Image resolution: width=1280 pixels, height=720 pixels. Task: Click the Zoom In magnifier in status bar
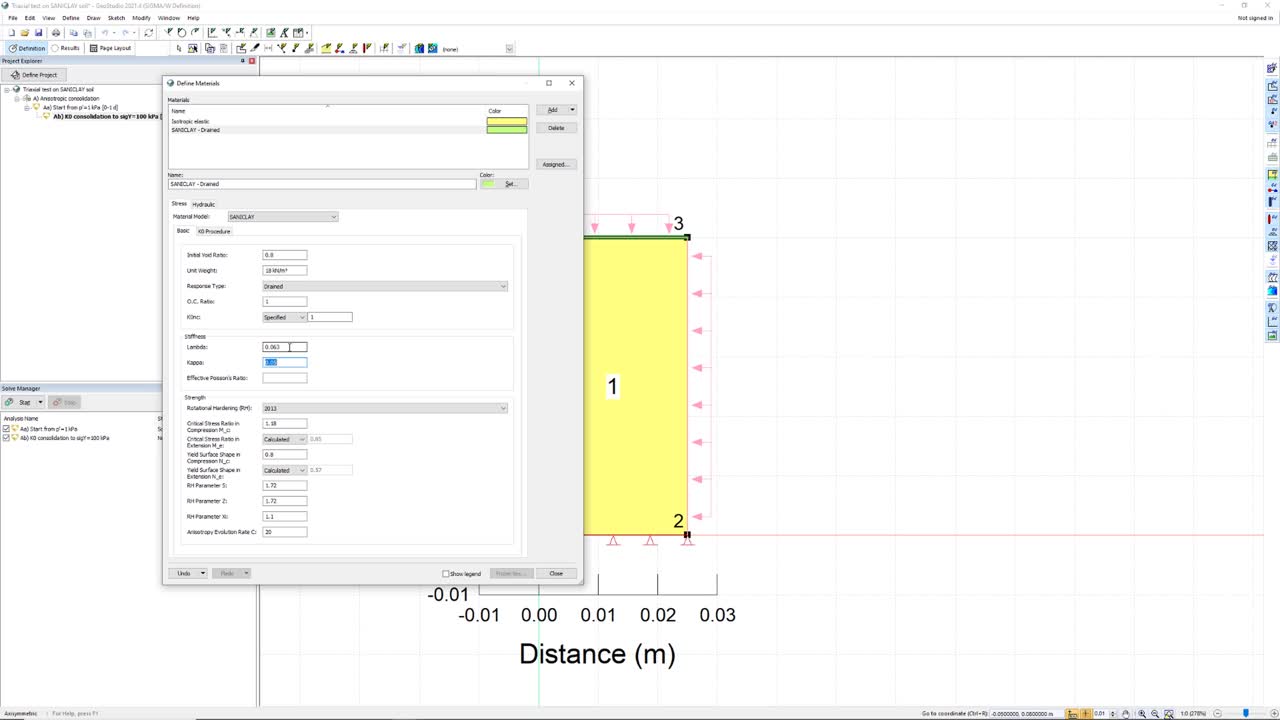pos(1142,713)
